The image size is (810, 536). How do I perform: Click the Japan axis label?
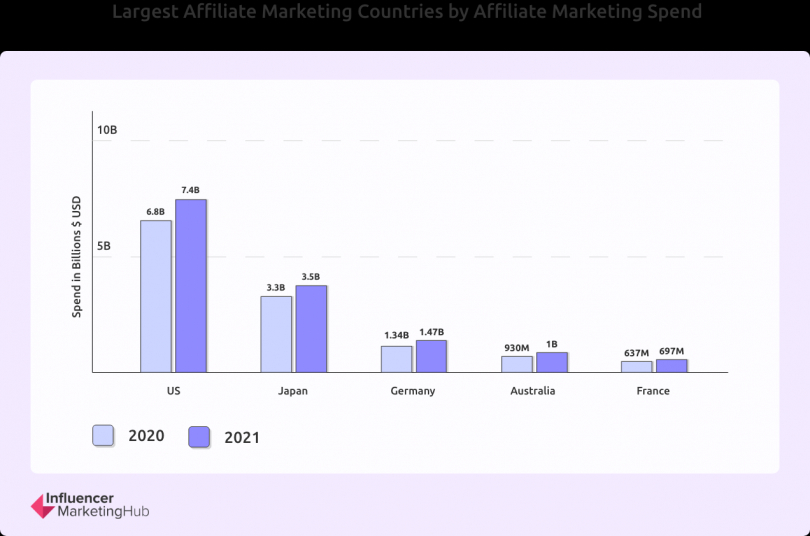[293, 391]
